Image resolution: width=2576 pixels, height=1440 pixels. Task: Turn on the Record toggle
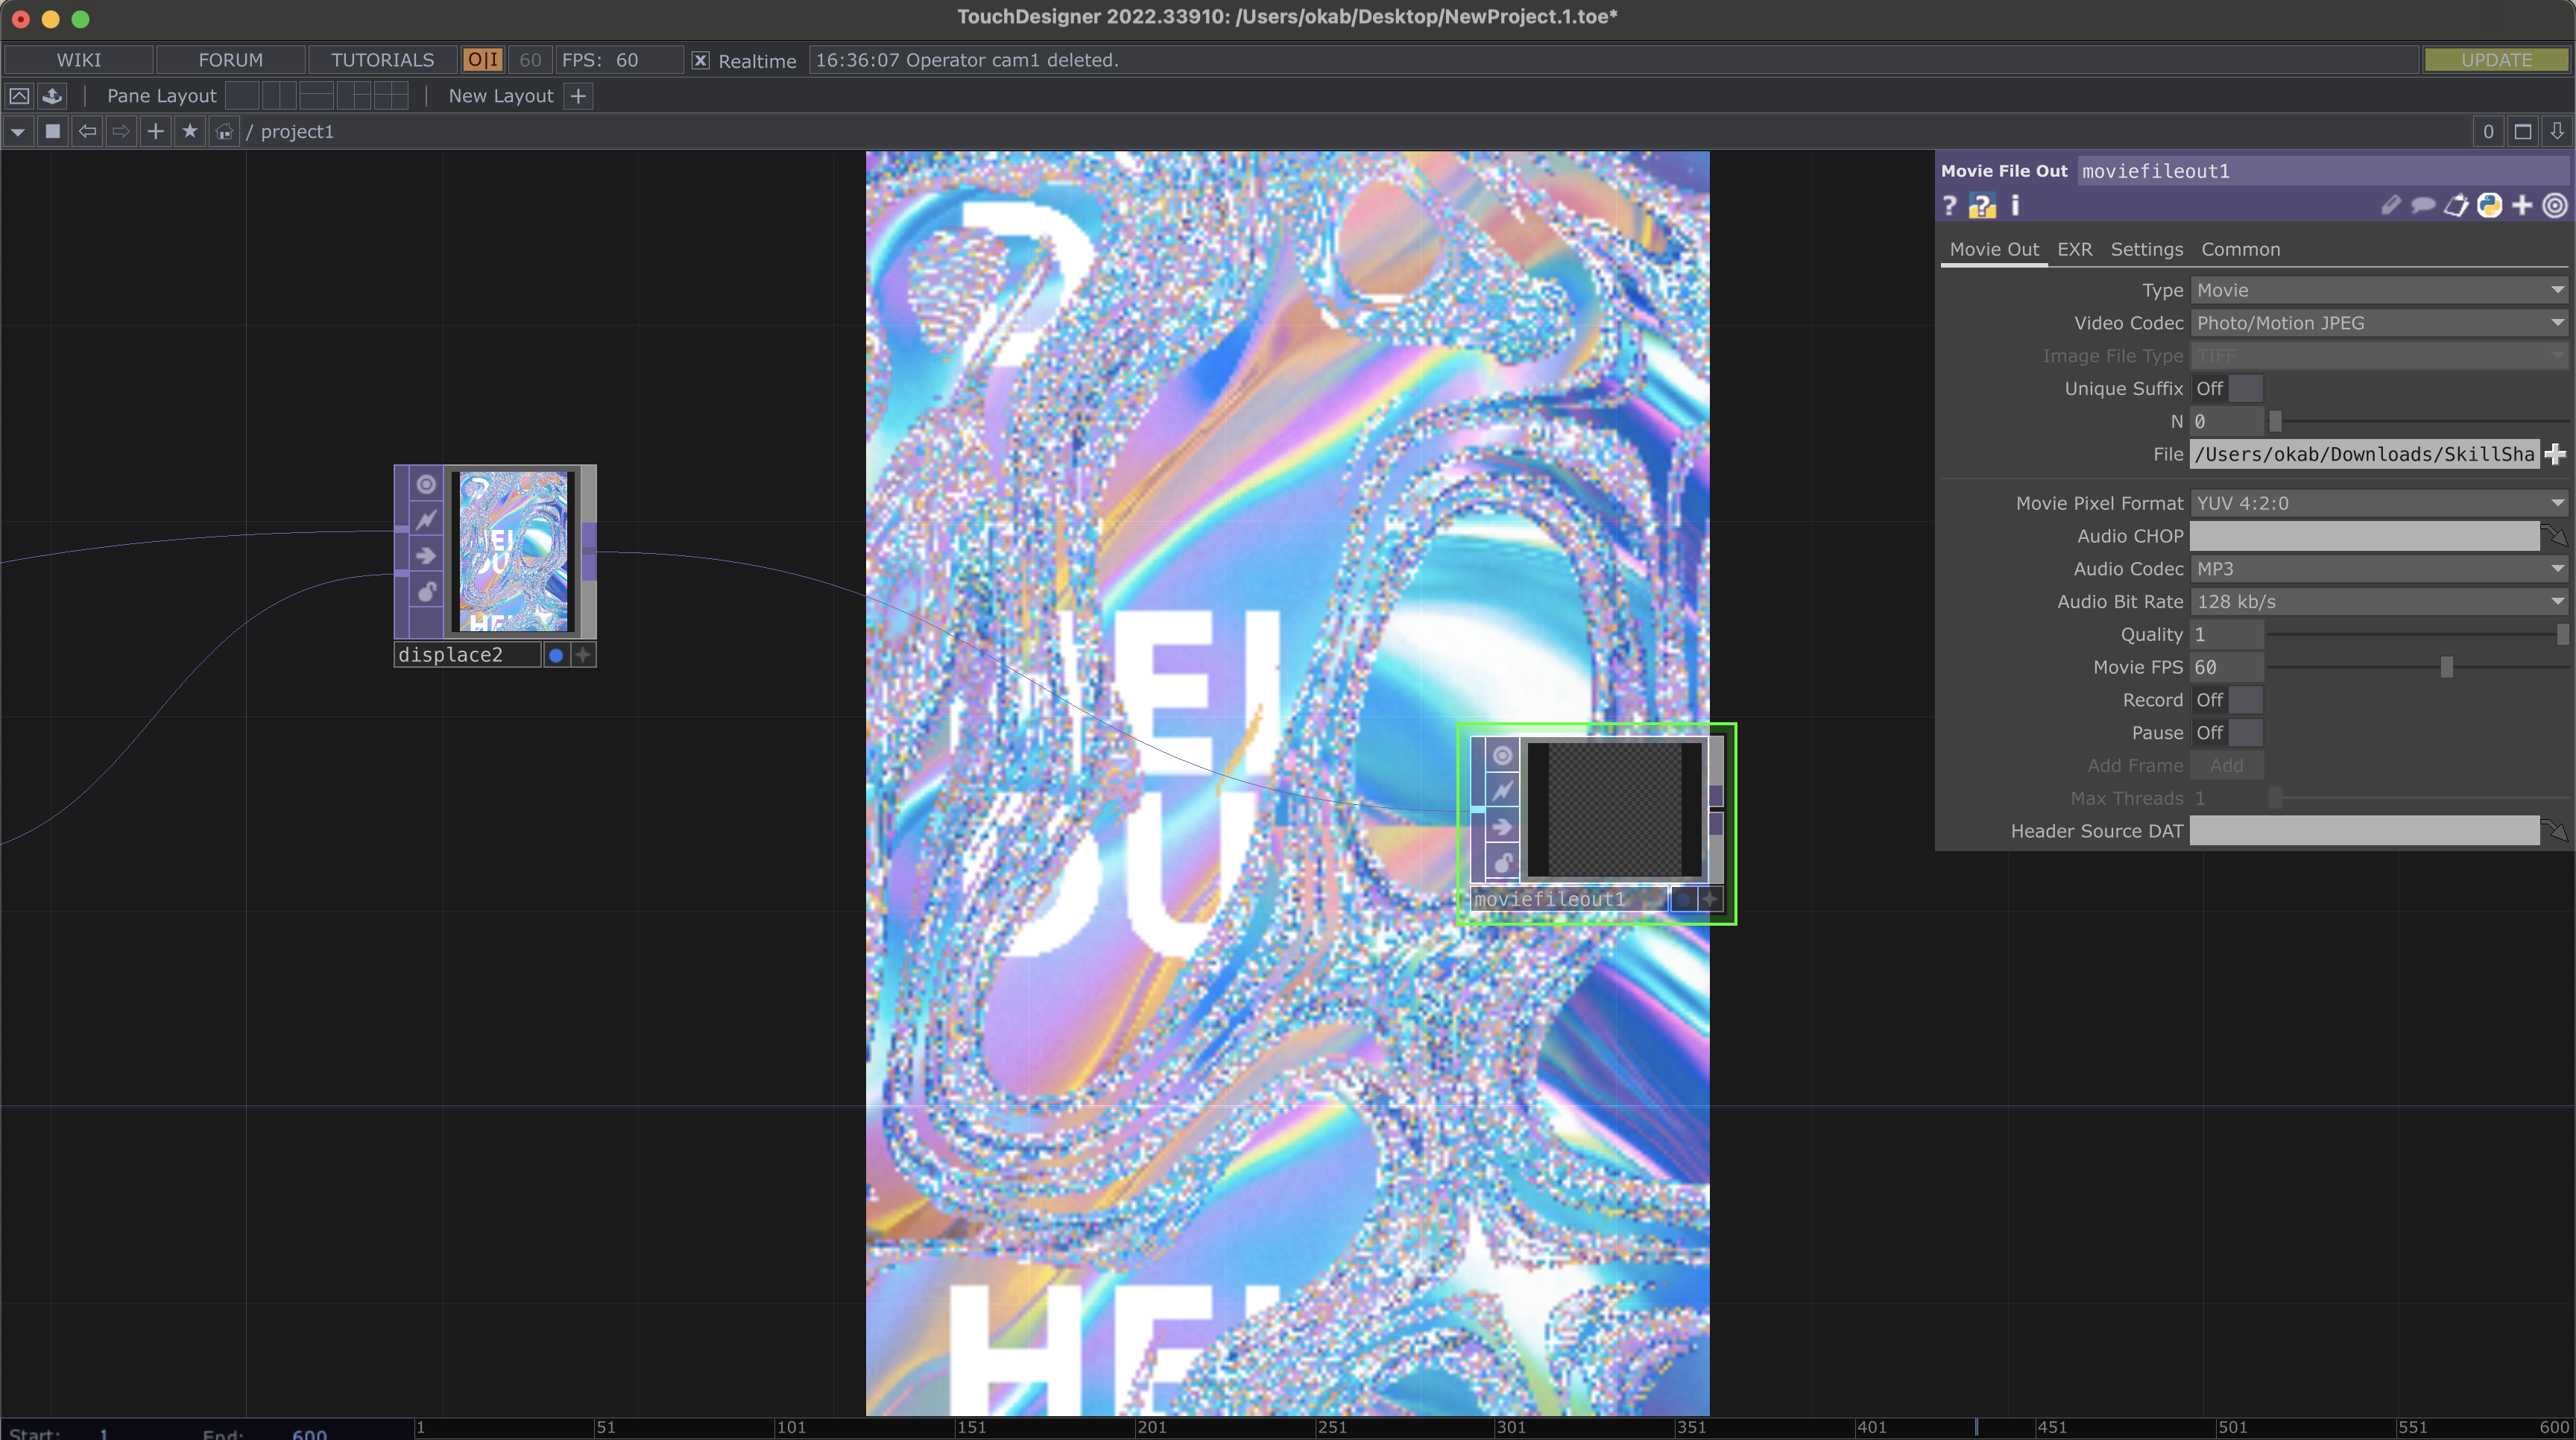pos(2227,700)
